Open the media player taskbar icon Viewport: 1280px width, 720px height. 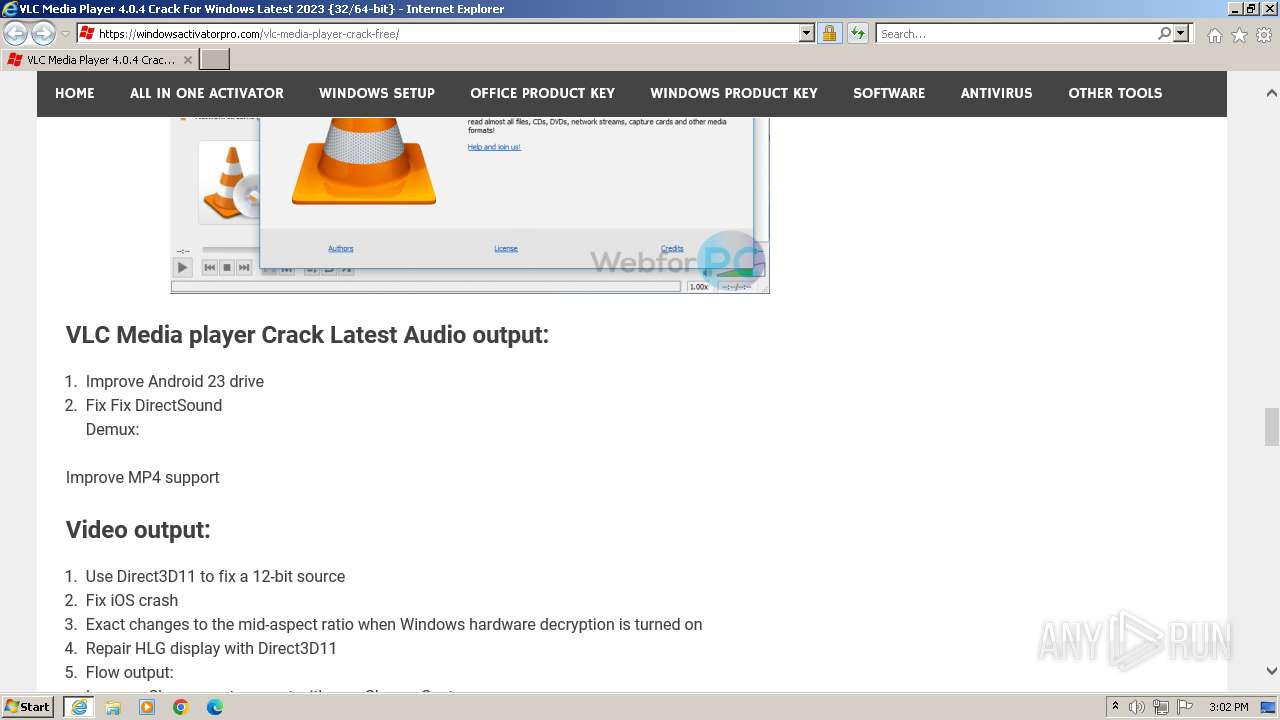pyautogui.click(x=147, y=707)
